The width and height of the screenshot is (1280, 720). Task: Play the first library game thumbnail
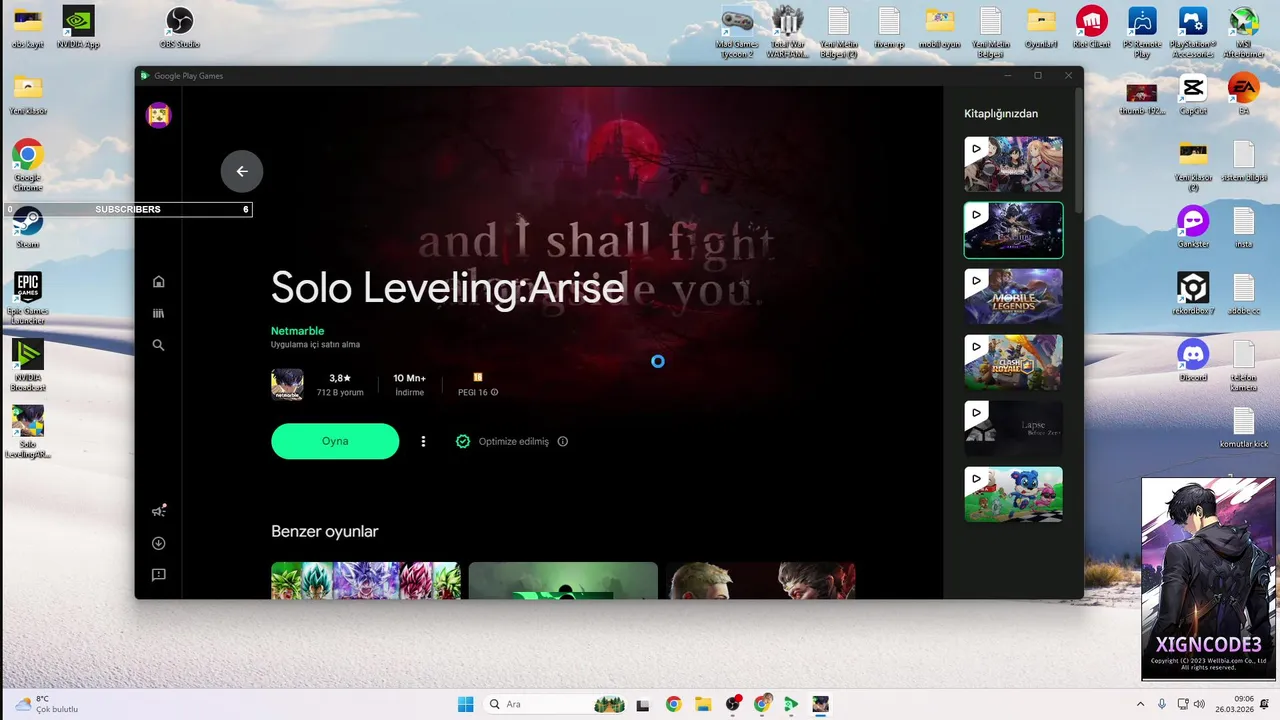1013,164
